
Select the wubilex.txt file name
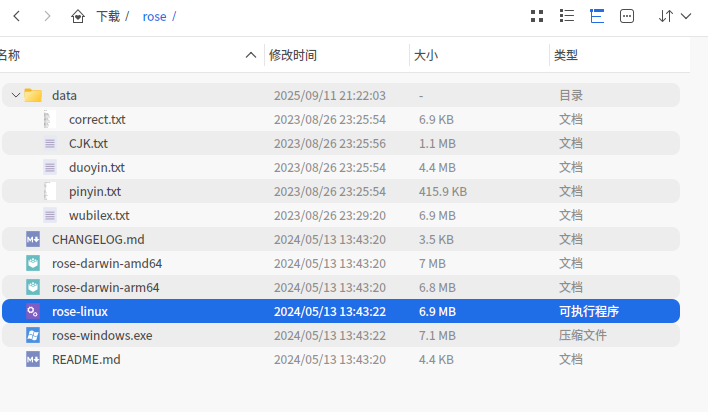point(99,215)
